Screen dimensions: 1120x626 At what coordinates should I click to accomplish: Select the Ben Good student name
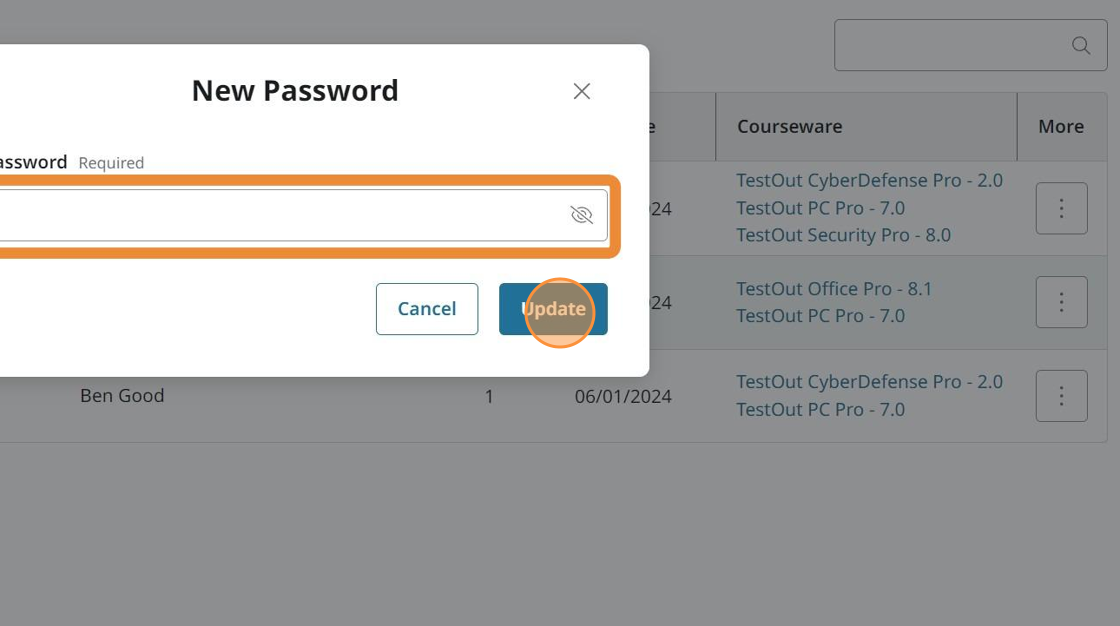(122, 396)
